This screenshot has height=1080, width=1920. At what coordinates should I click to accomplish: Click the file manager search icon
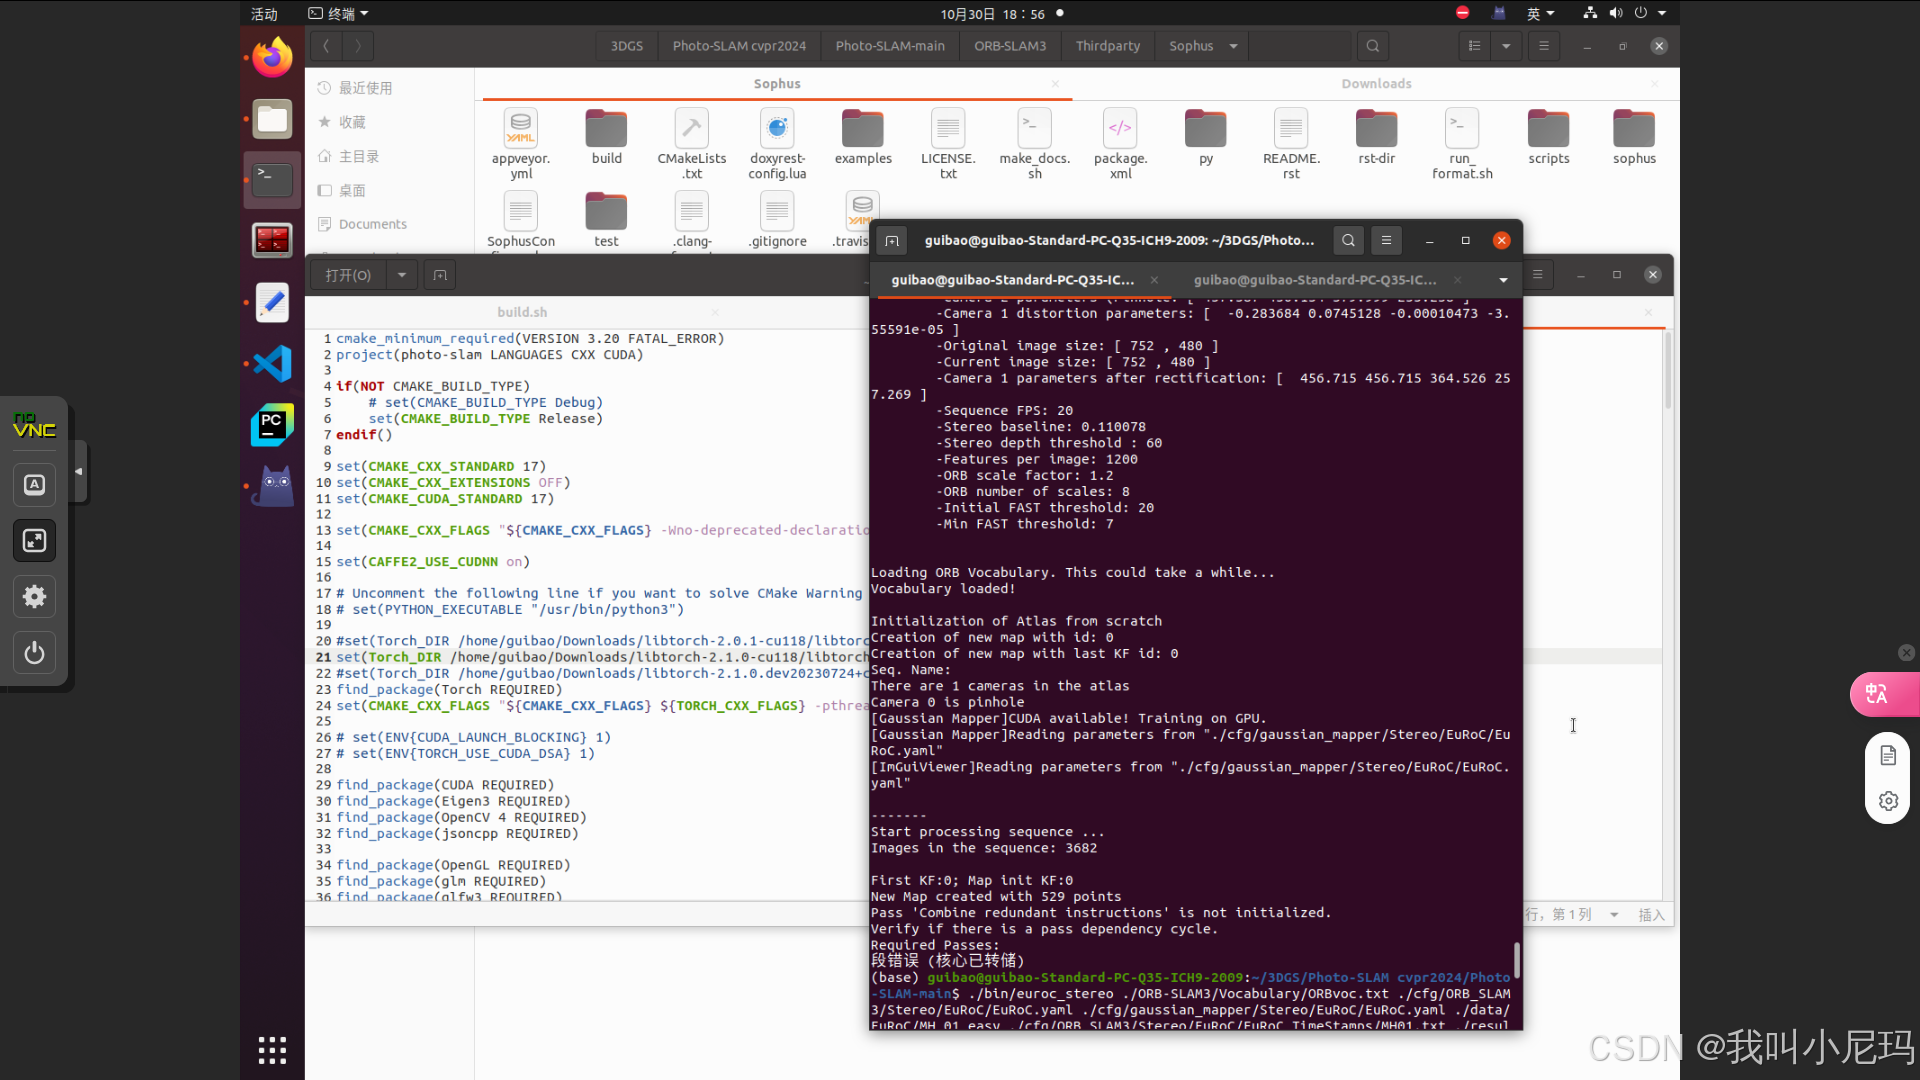[1373, 46]
